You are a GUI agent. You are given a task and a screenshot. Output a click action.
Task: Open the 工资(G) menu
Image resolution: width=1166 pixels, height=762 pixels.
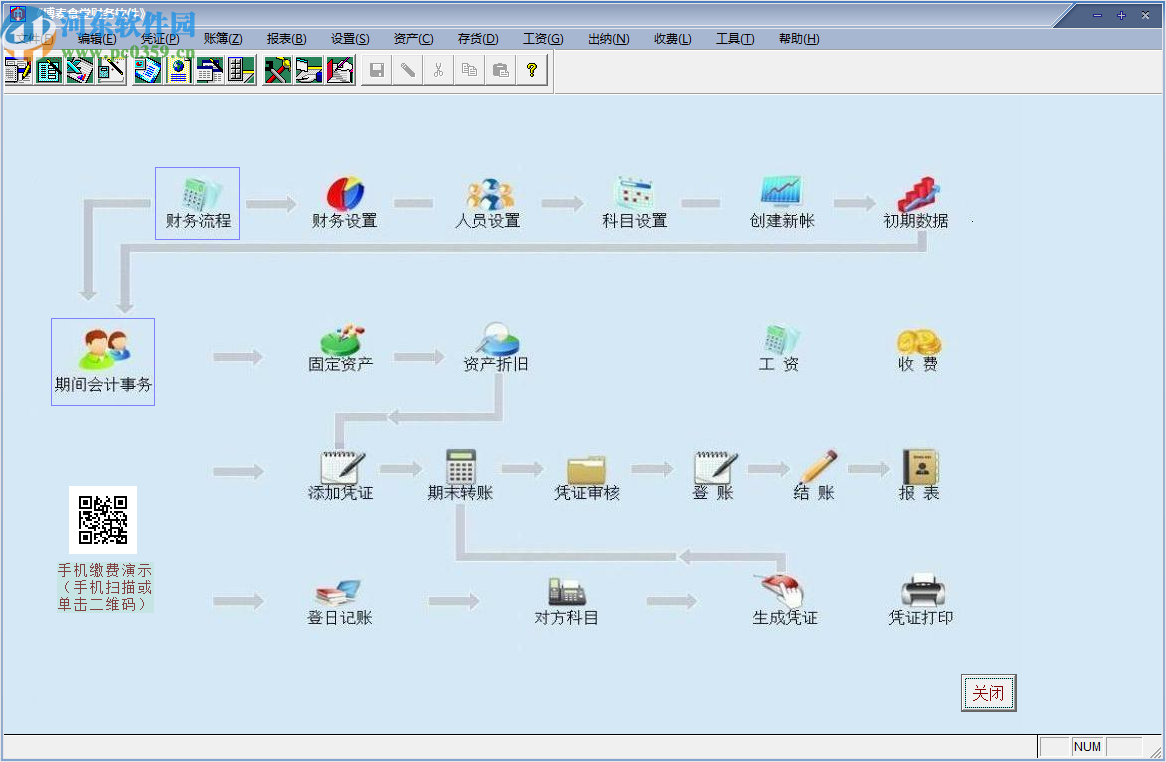[x=543, y=39]
